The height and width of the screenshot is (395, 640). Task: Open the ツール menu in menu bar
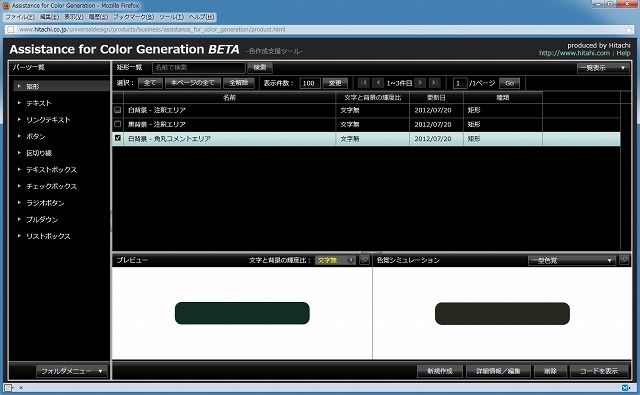tap(171, 17)
